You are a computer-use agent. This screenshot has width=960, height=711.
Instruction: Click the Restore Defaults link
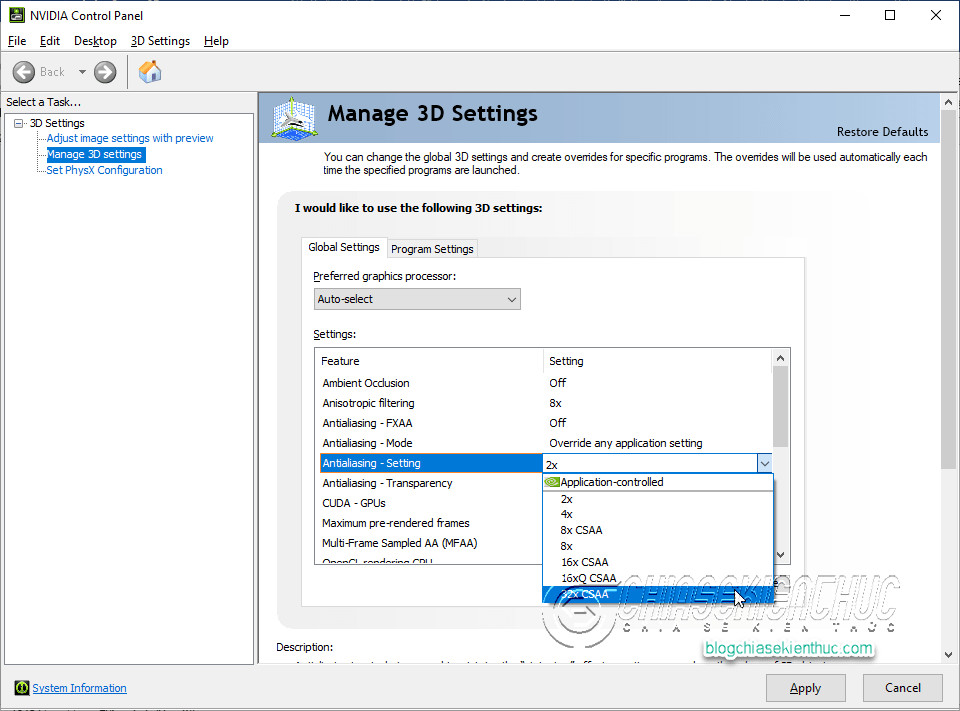point(882,132)
